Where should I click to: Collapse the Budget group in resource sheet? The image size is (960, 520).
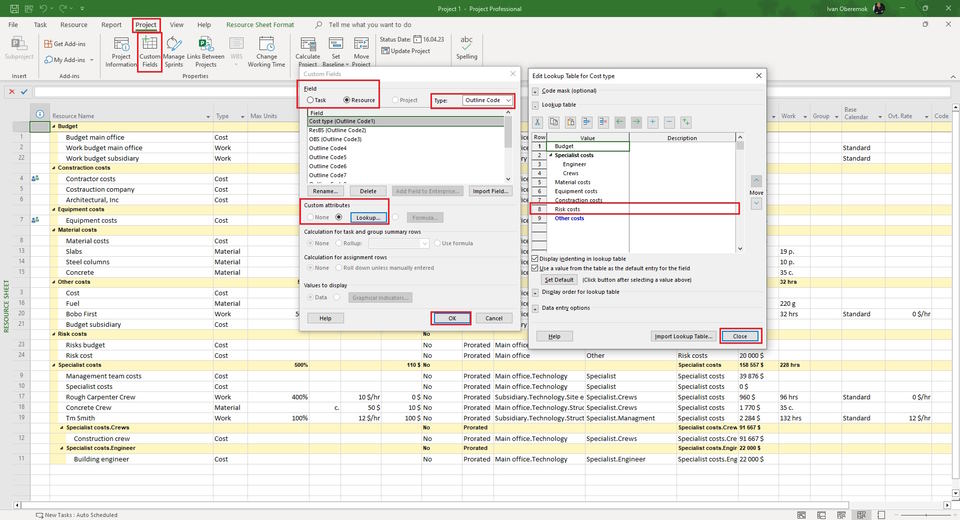click(53, 126)
